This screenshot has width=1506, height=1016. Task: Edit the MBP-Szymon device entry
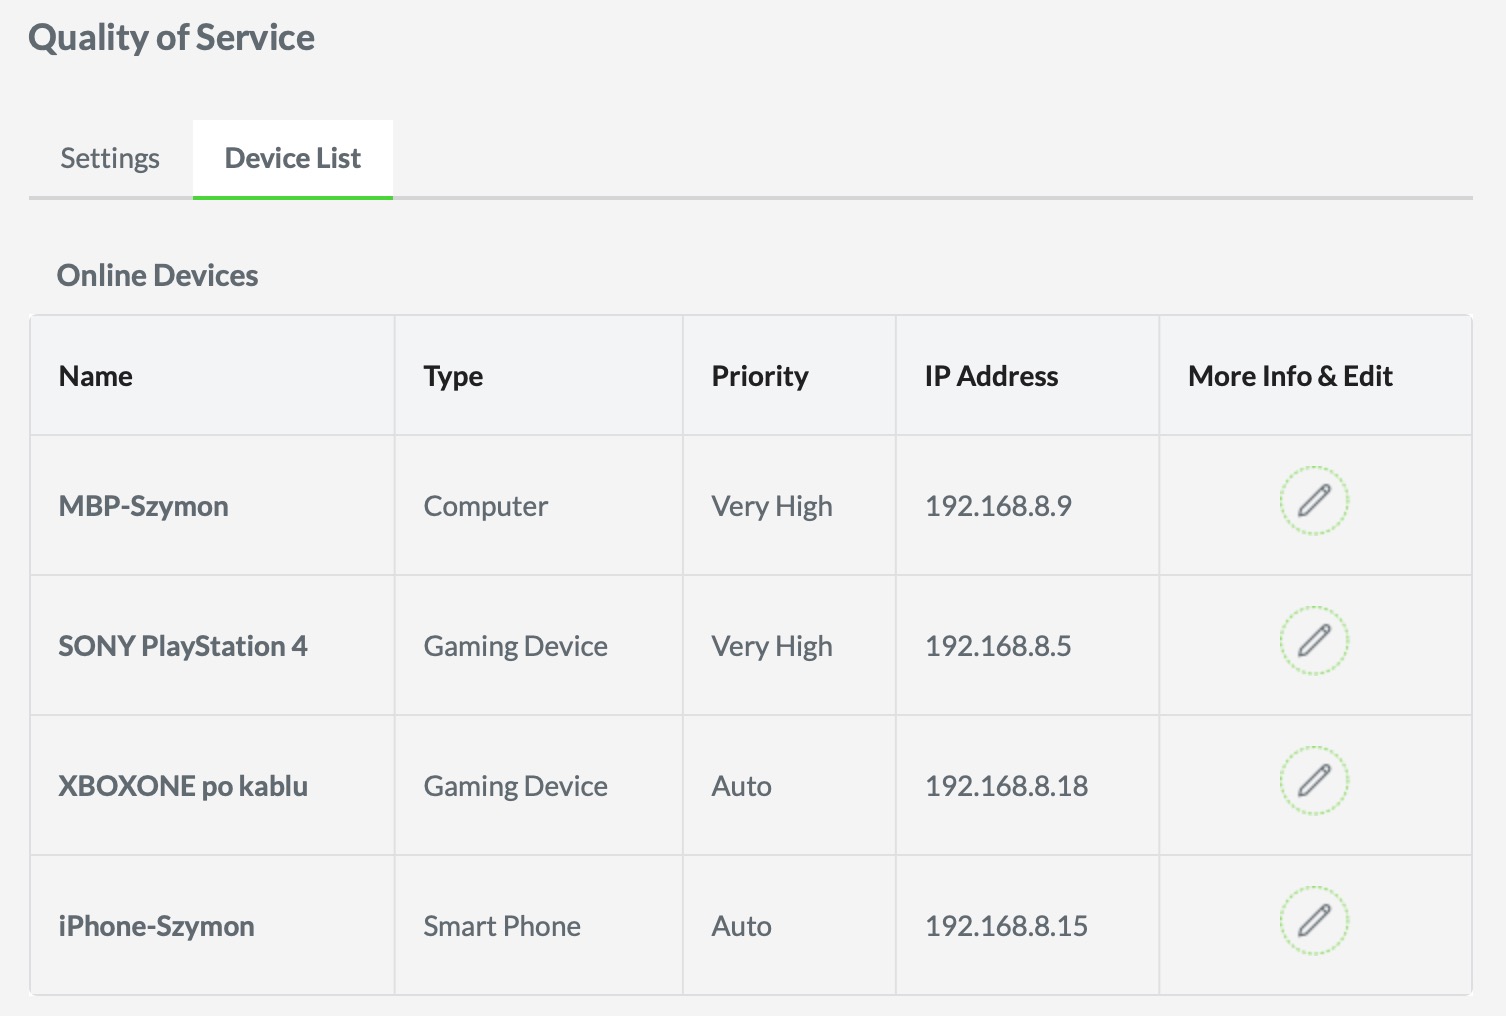[x=1314, y=500]
